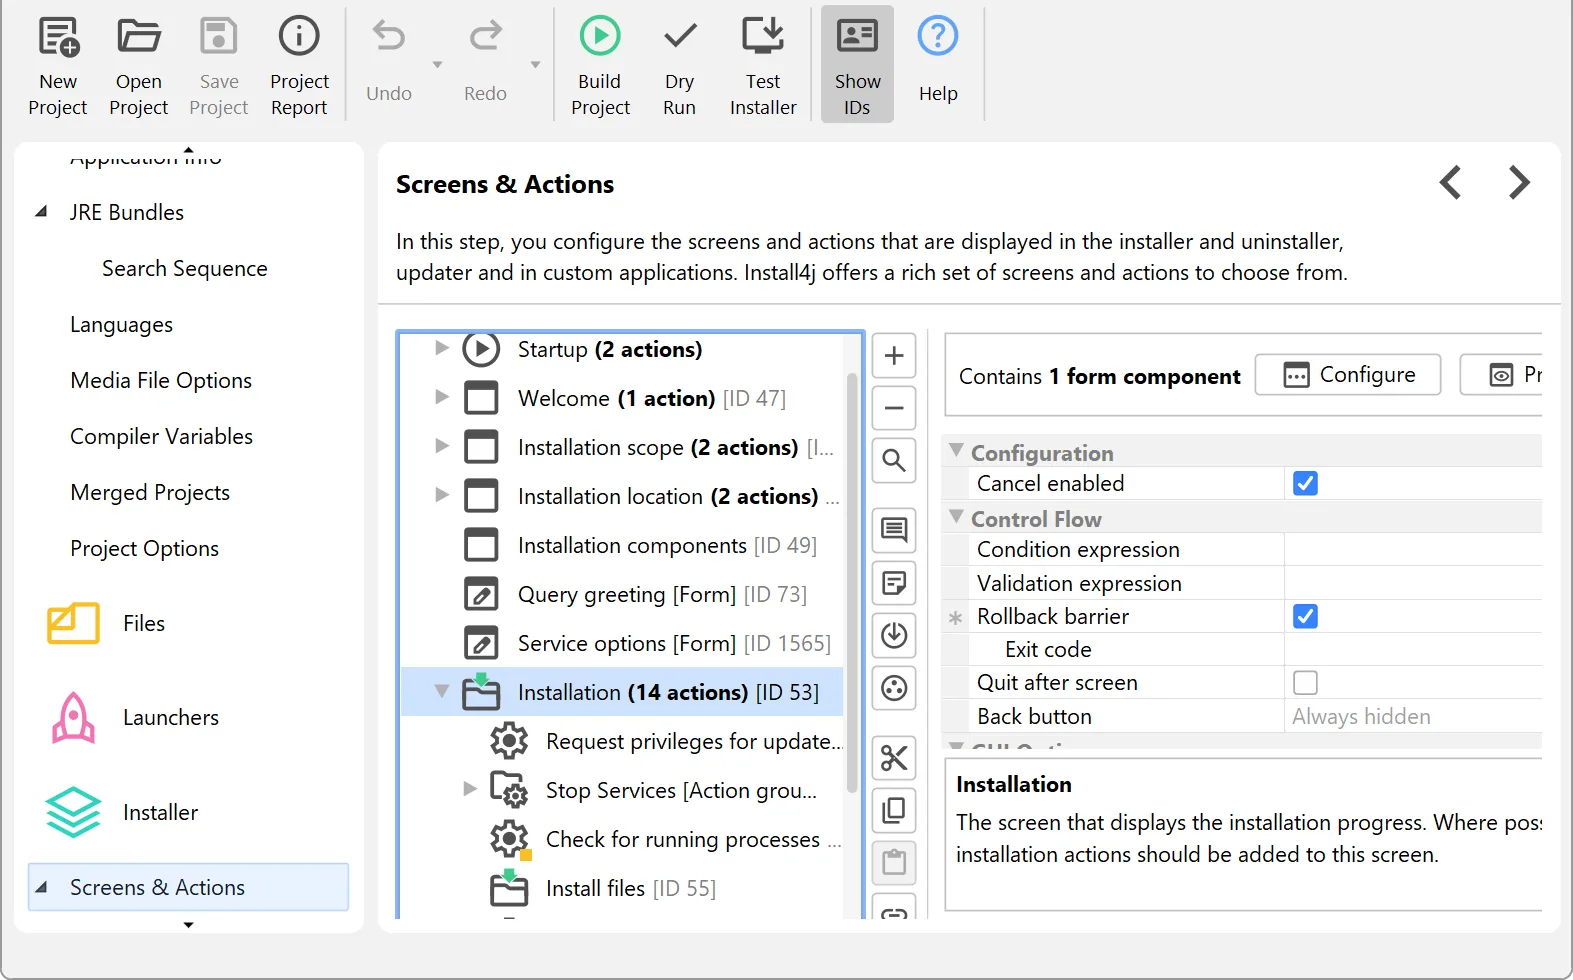1573x980 pixels.
Task: Click the plus button to add a screen or action
Action: point(894,356)
